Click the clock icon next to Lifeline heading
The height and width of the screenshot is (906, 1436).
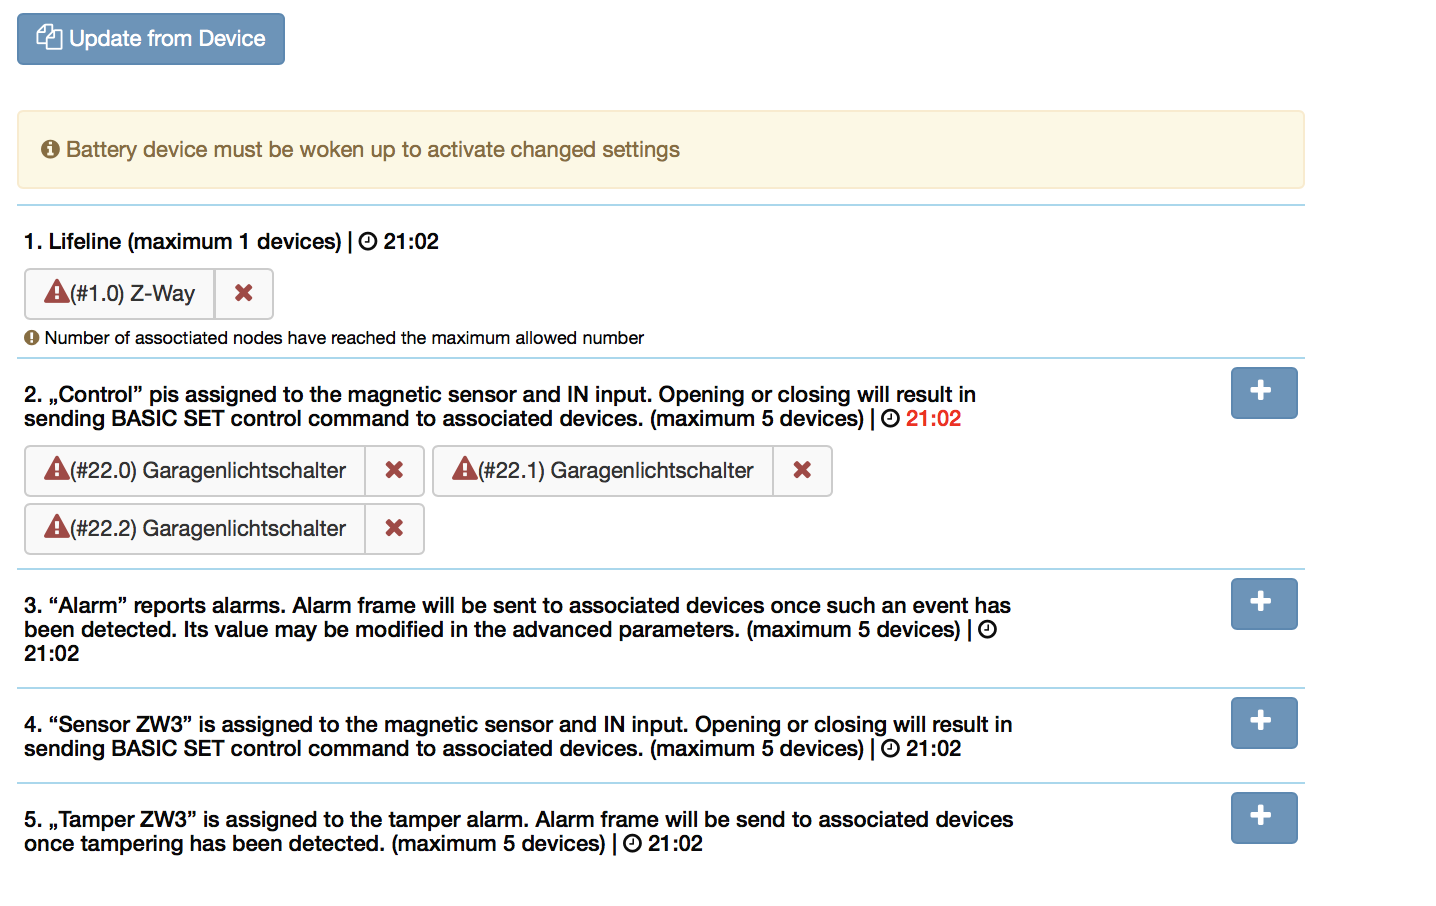pos(368,242)
